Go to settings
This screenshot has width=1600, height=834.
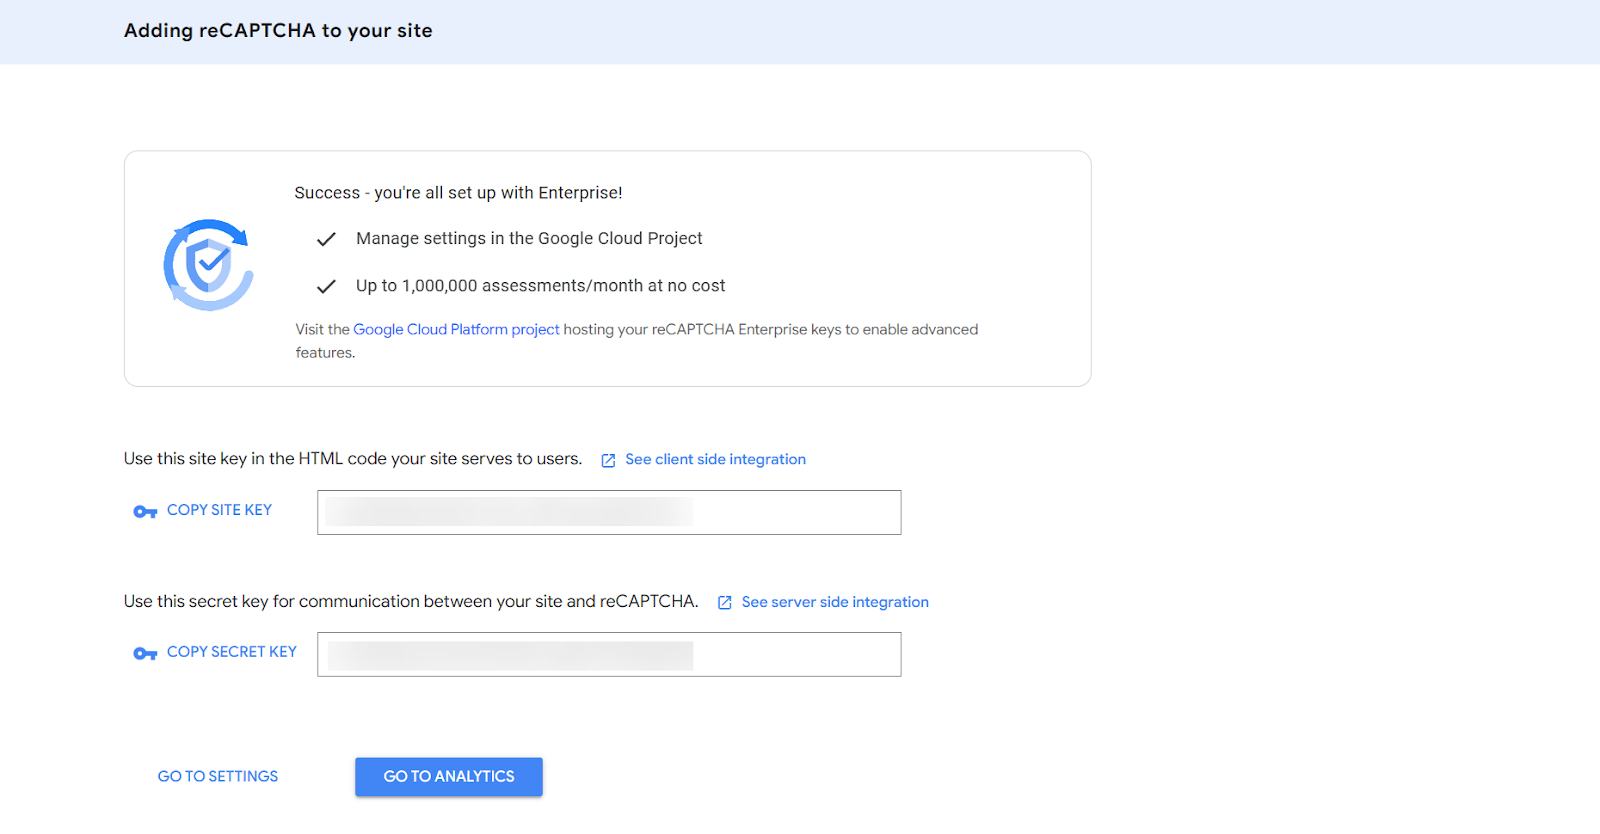[218, 776]
